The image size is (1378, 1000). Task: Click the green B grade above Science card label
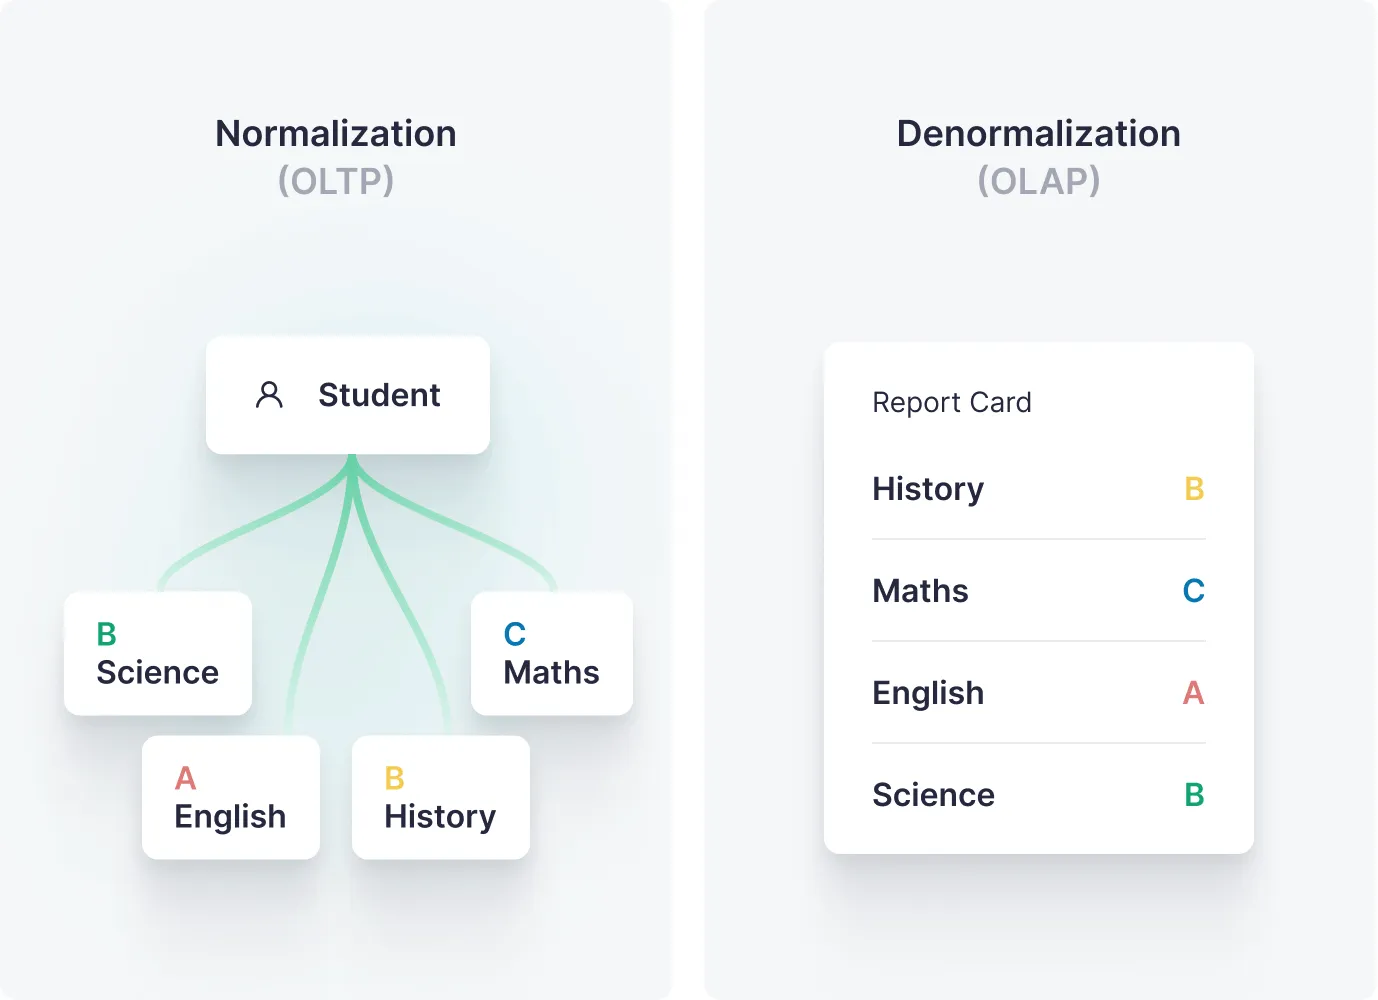tap(107, 634)
